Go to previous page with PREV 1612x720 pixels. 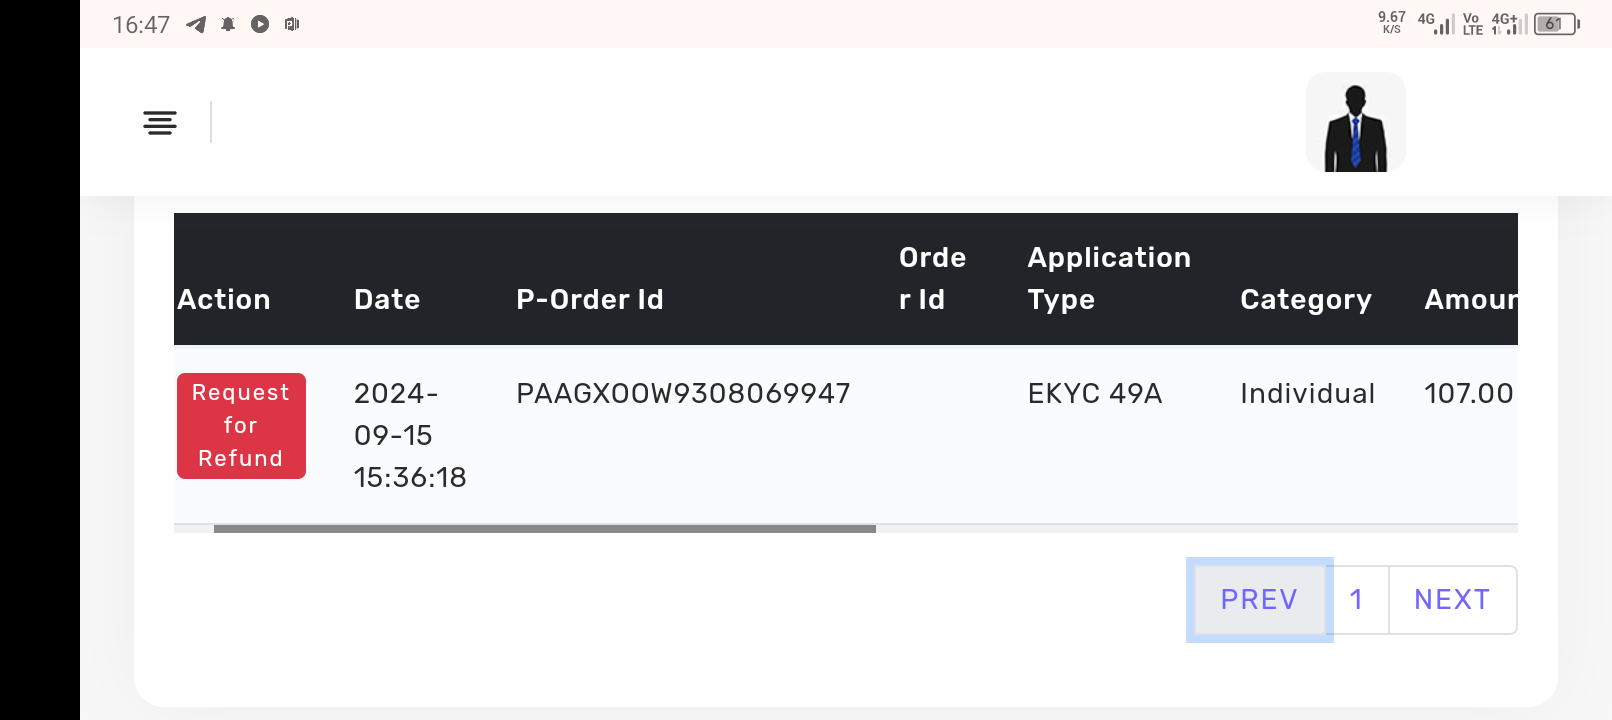pos(1259,600)
